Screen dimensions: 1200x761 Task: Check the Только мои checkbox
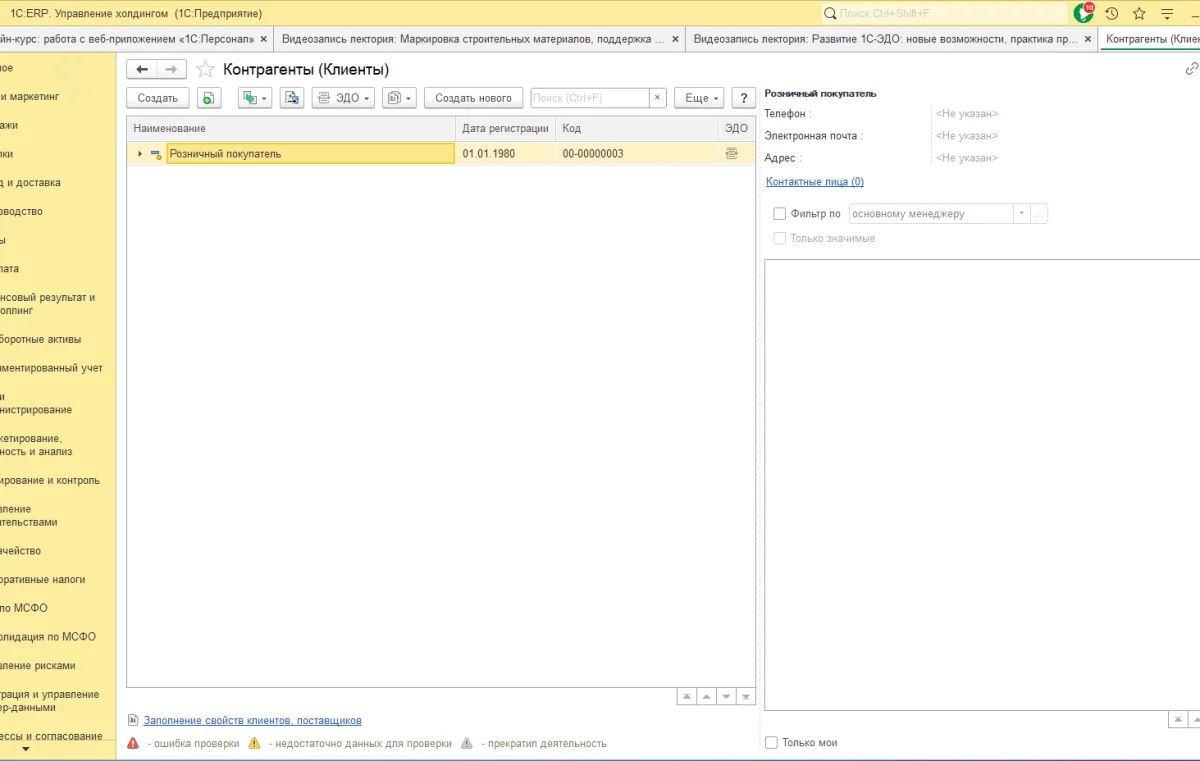771,743
